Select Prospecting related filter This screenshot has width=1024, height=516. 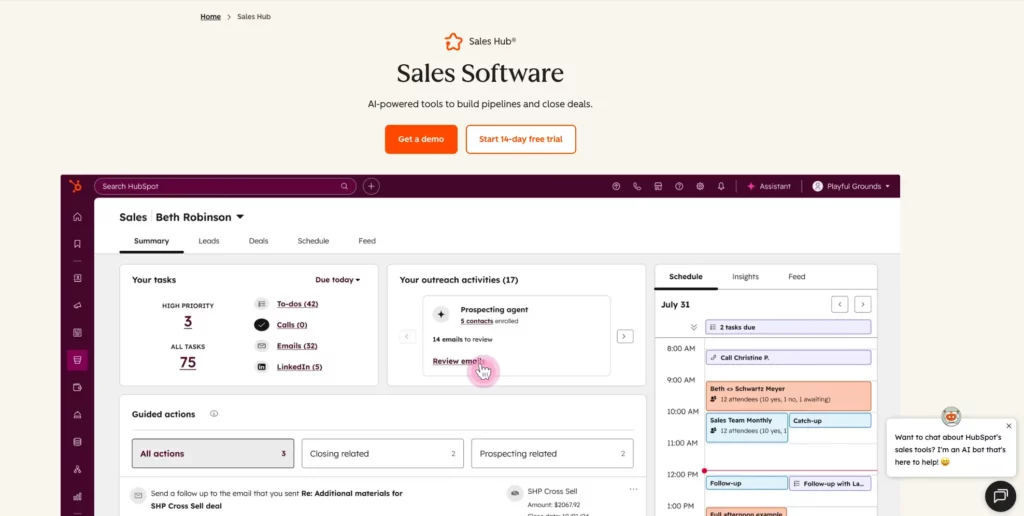pyautogui.click(x=552, y=453)
